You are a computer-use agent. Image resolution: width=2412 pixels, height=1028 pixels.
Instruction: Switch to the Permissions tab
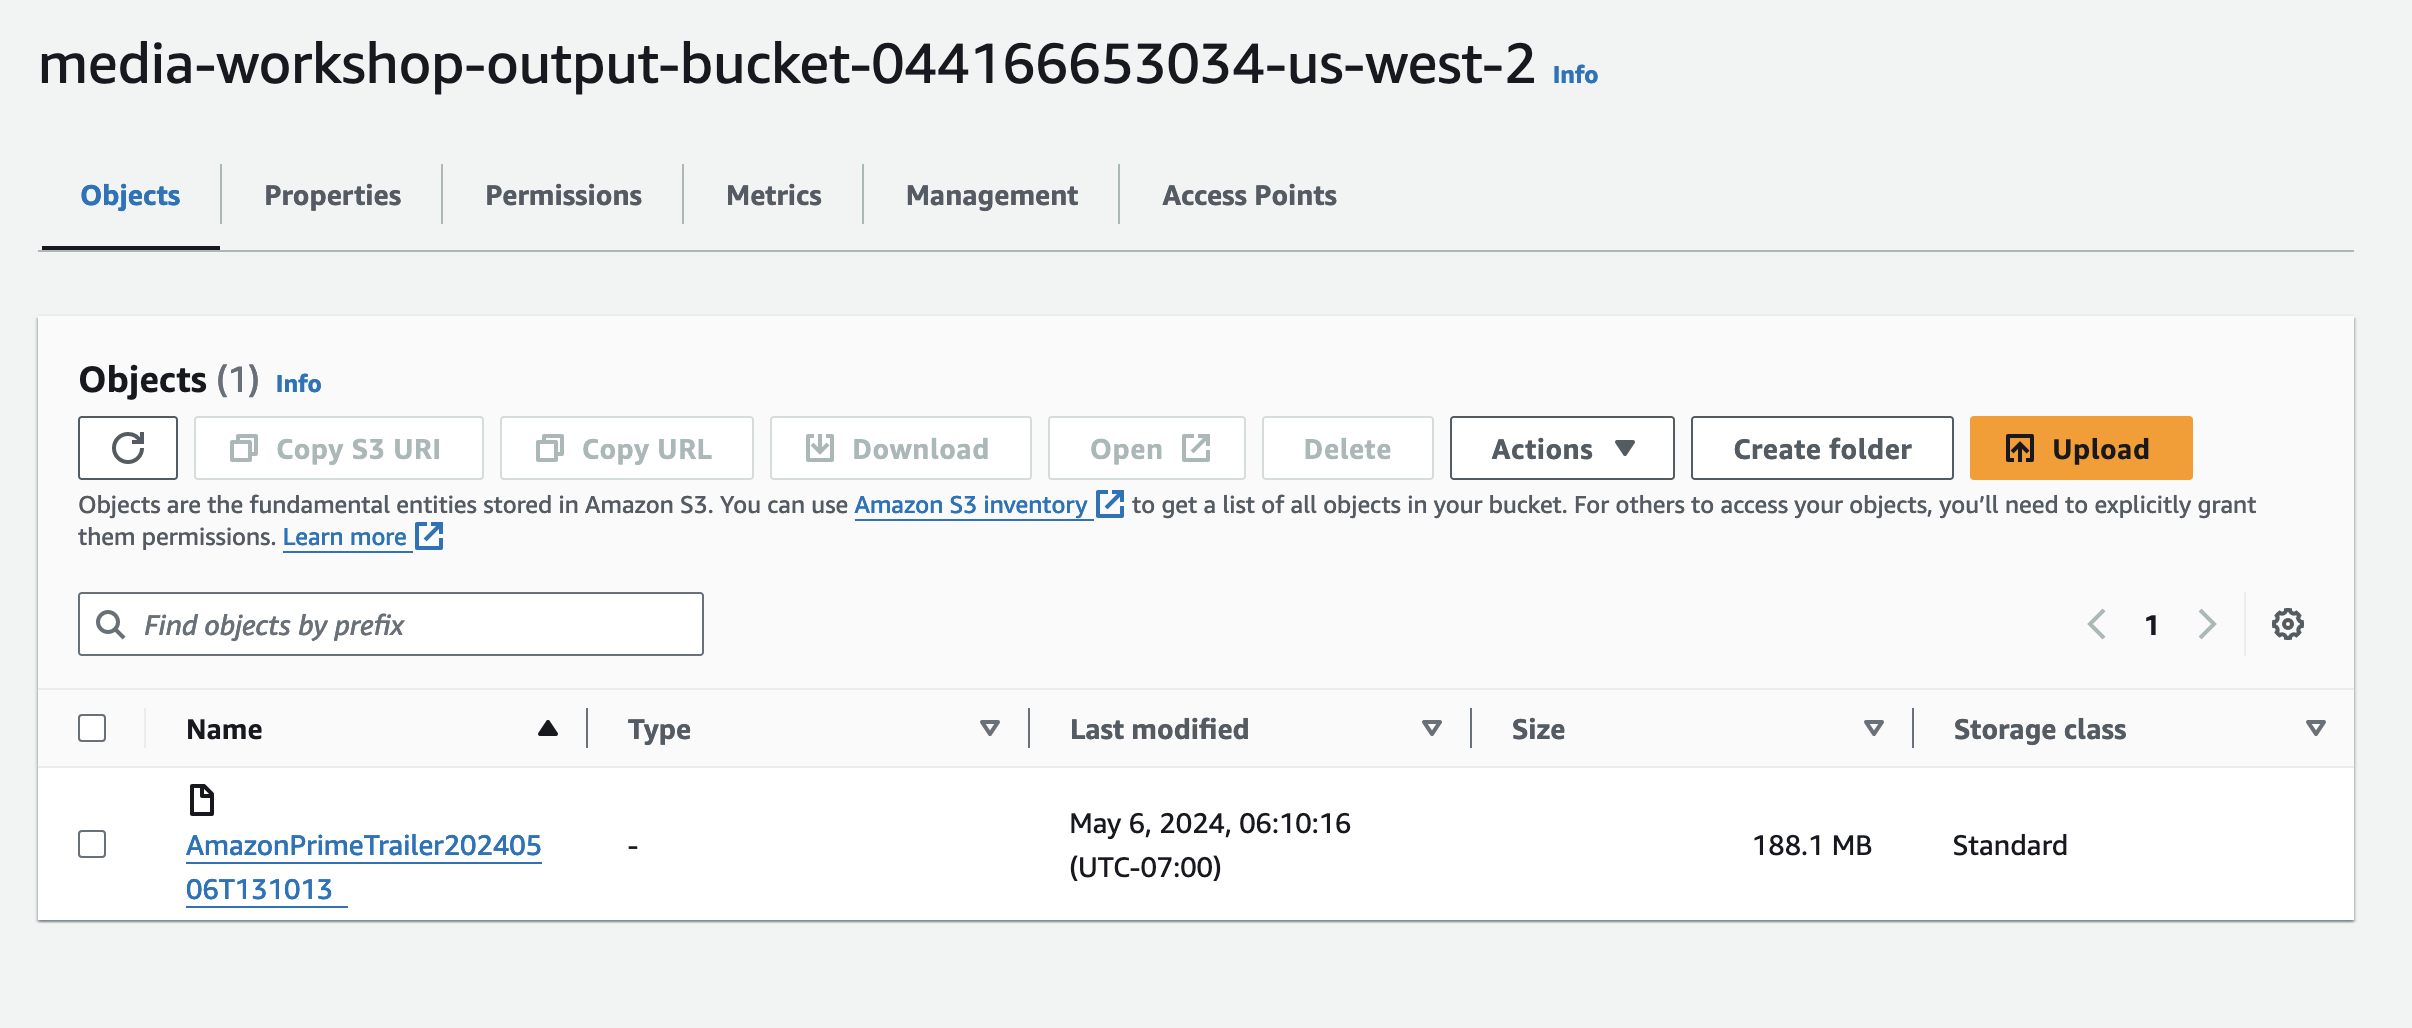pos(563,195)
